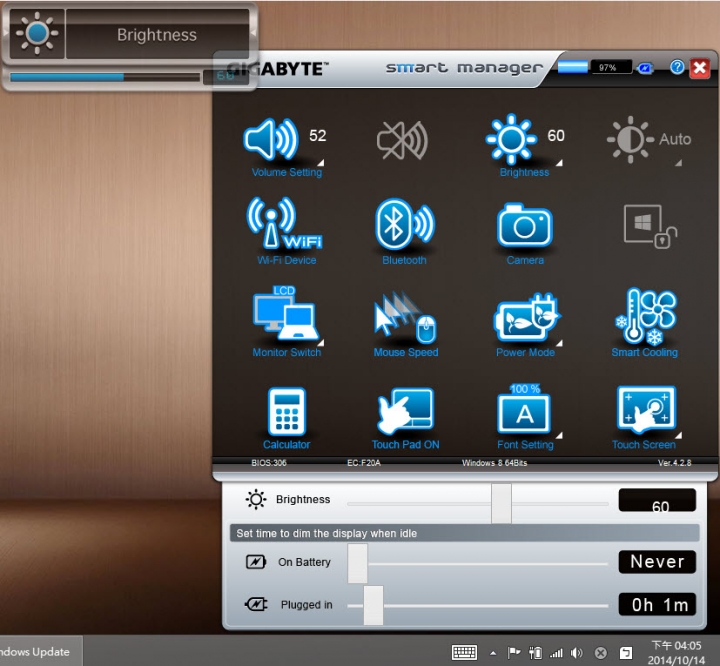The image size is (720, 666).
Task: Click the white square tray icon beside the clock
Action: [626, 653]
